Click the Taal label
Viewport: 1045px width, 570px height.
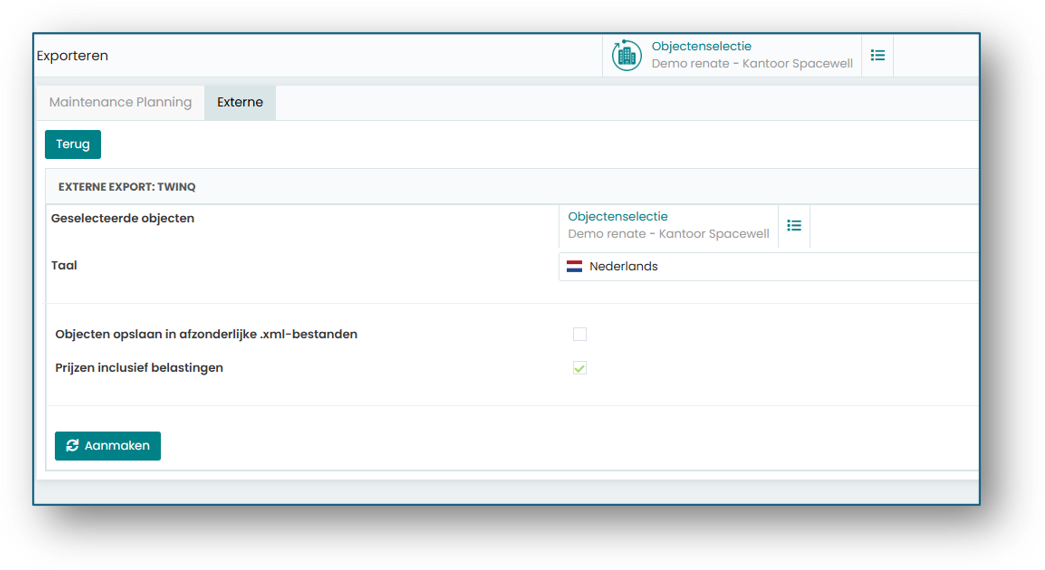click(64, 265)
